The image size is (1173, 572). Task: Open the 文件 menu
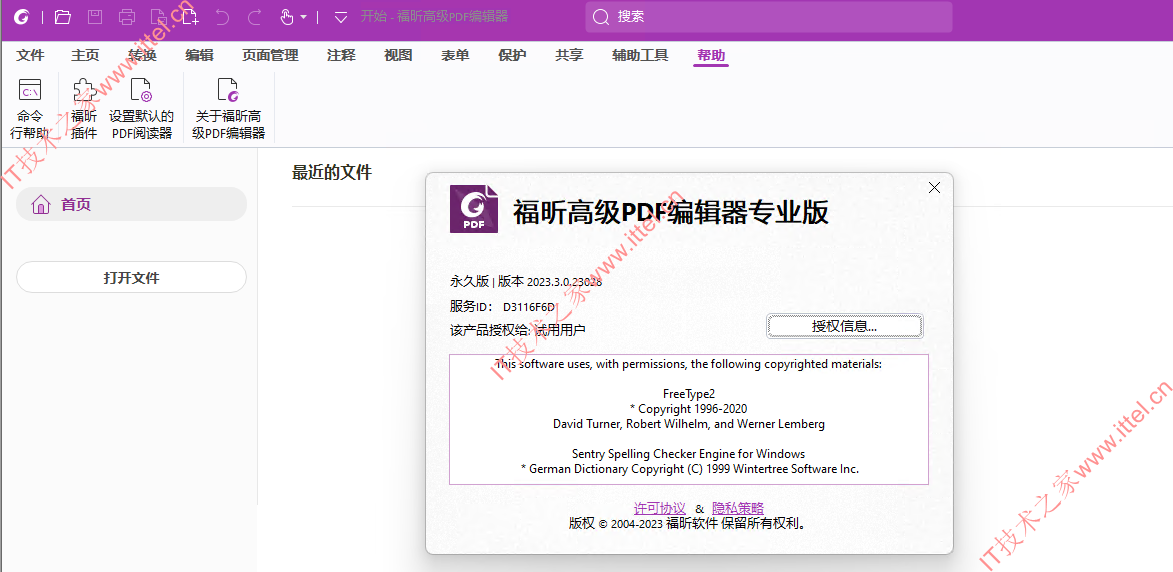click(31, 55)
